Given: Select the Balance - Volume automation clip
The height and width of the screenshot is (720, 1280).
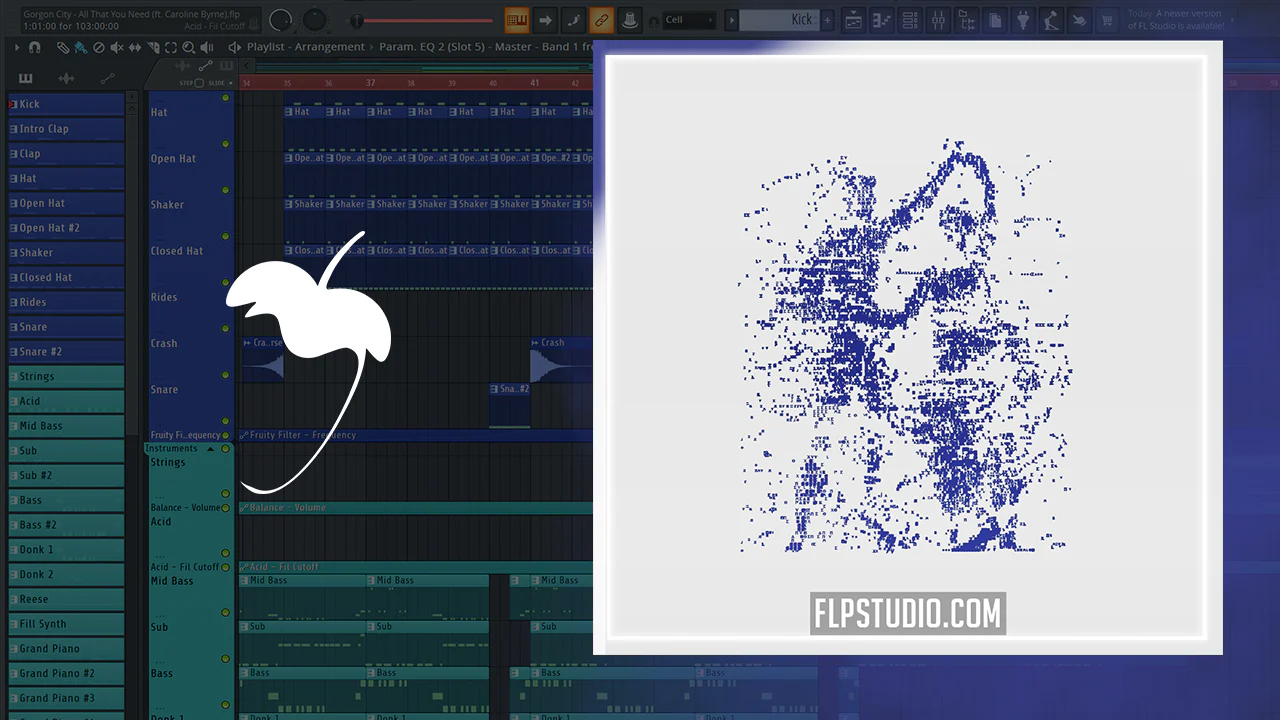Looking at the screenshot, I should (x=416, y=508).
